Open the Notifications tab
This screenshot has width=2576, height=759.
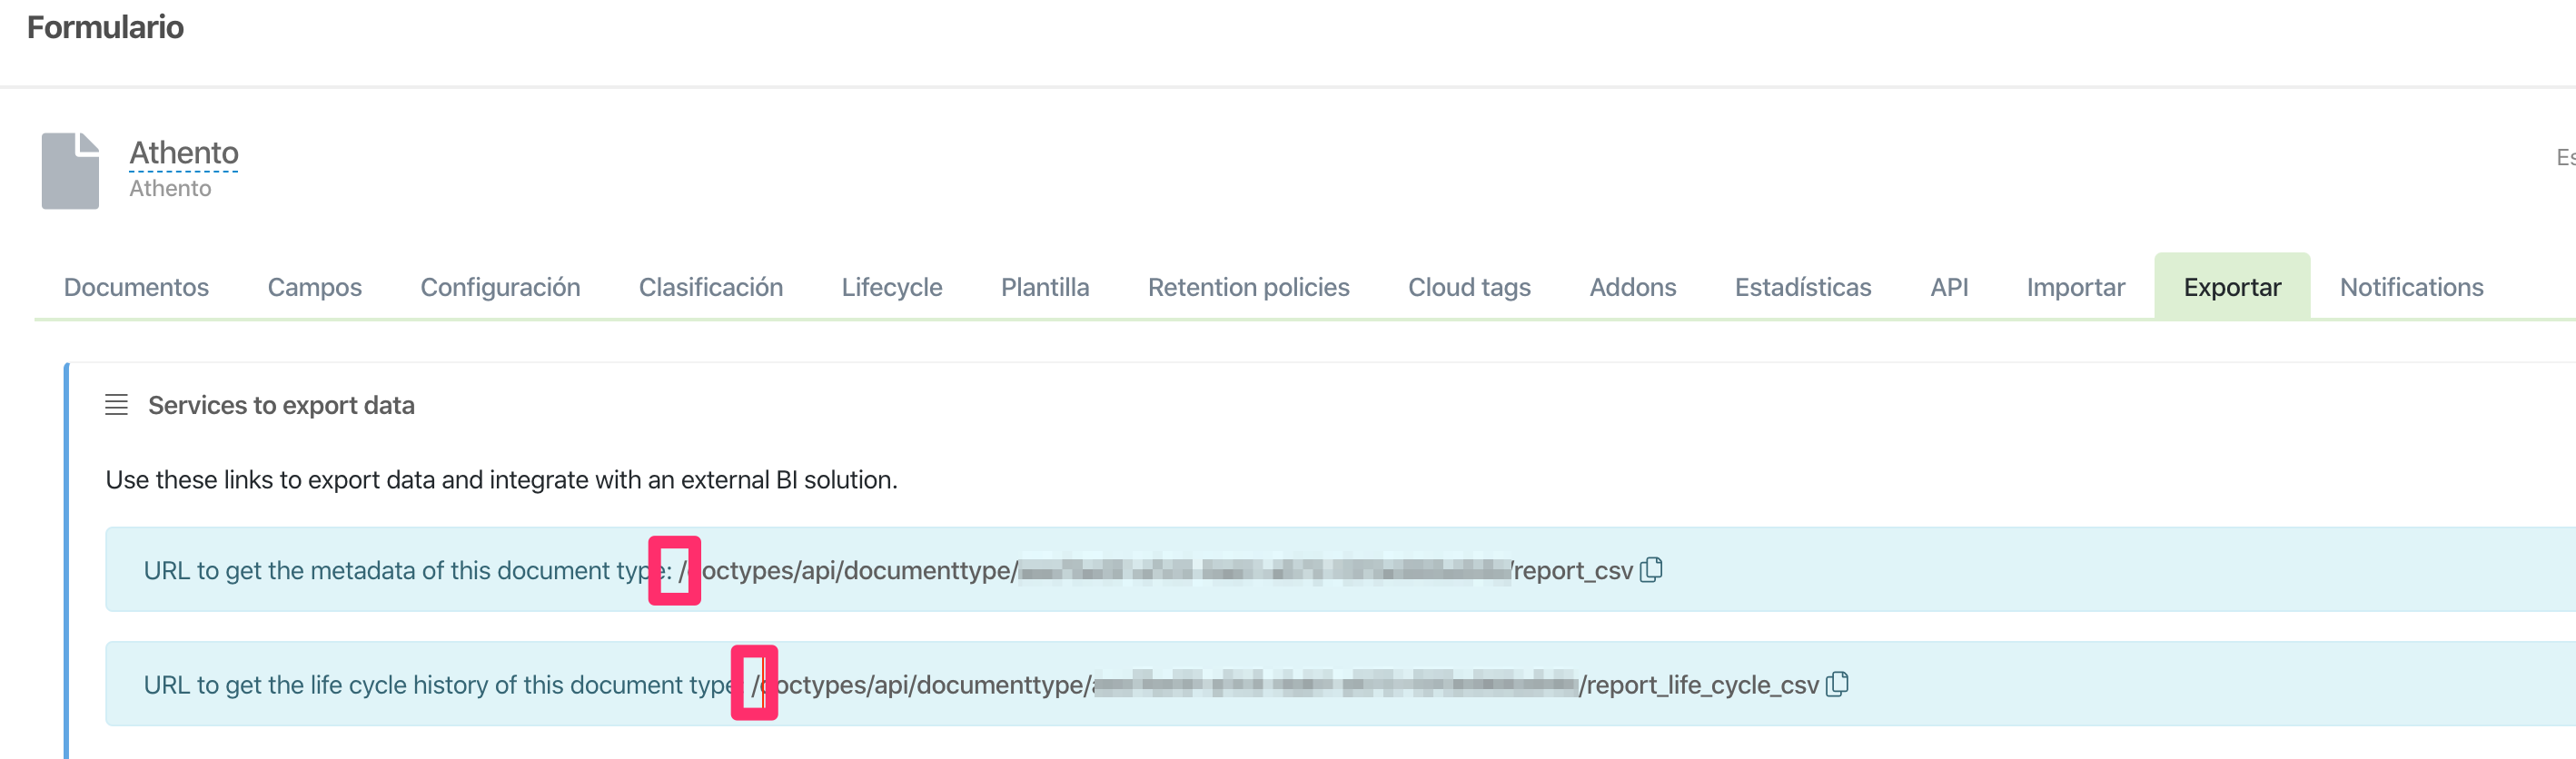(x=2410, y=288)
